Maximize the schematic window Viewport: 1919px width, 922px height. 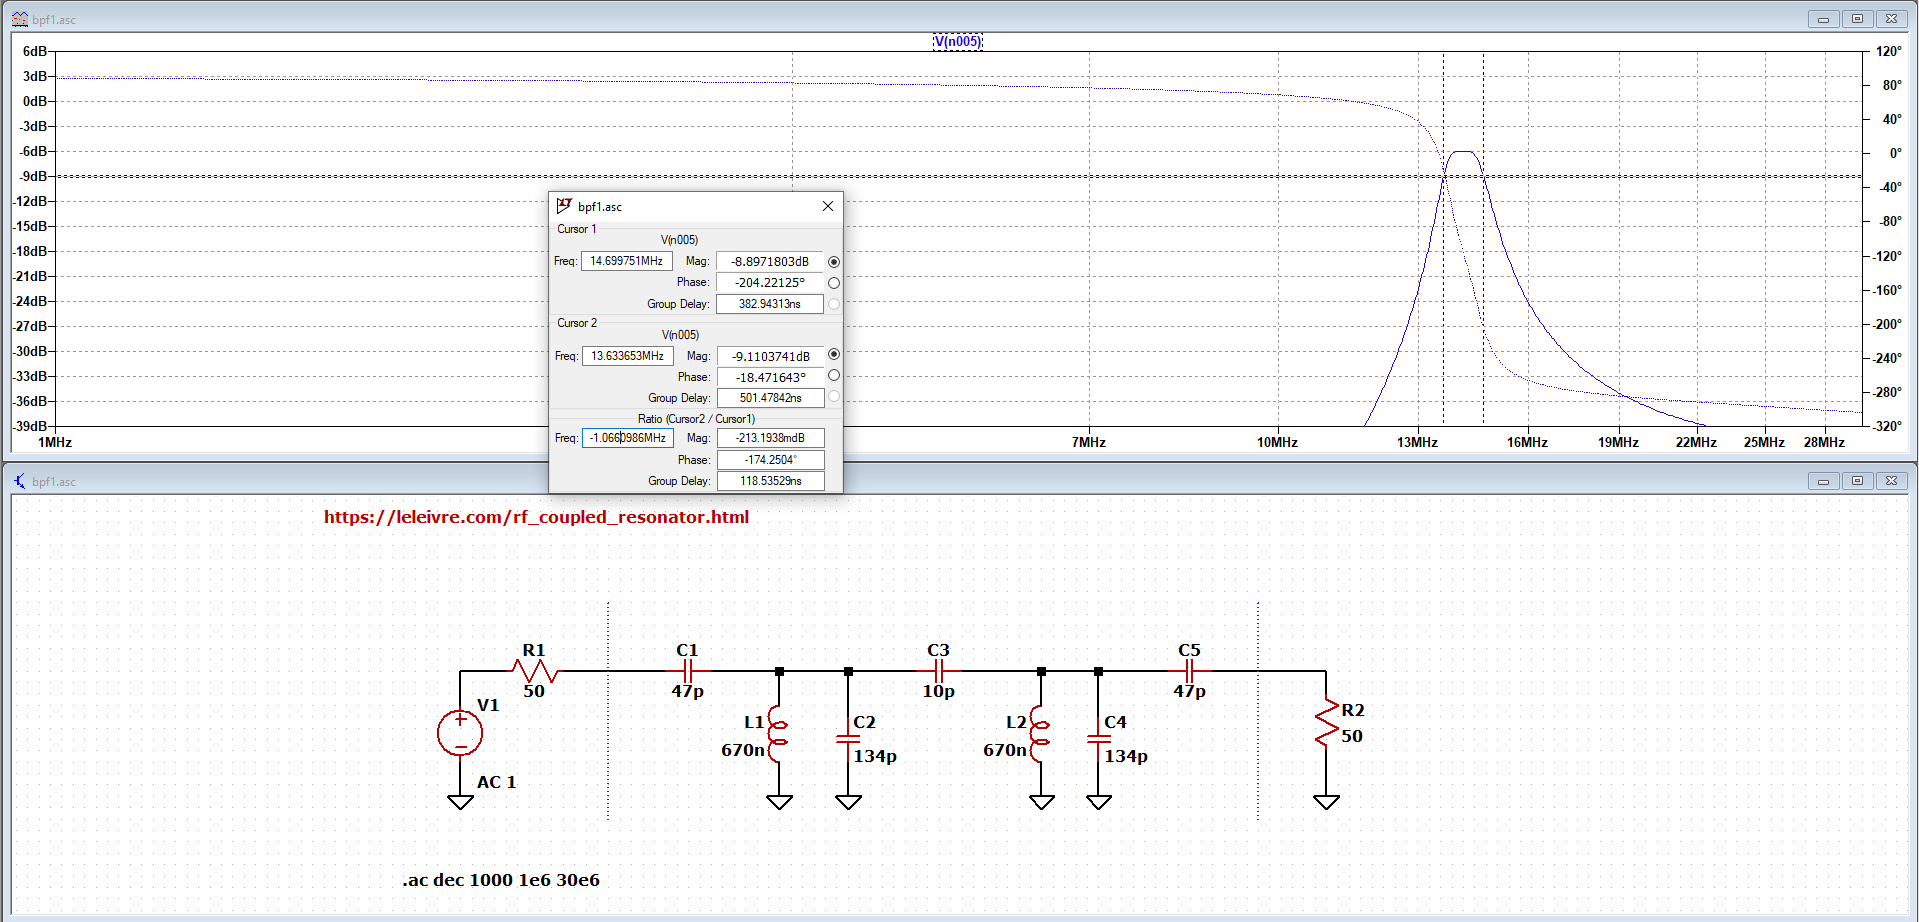pyautogui.click(x=1857, y=481)
